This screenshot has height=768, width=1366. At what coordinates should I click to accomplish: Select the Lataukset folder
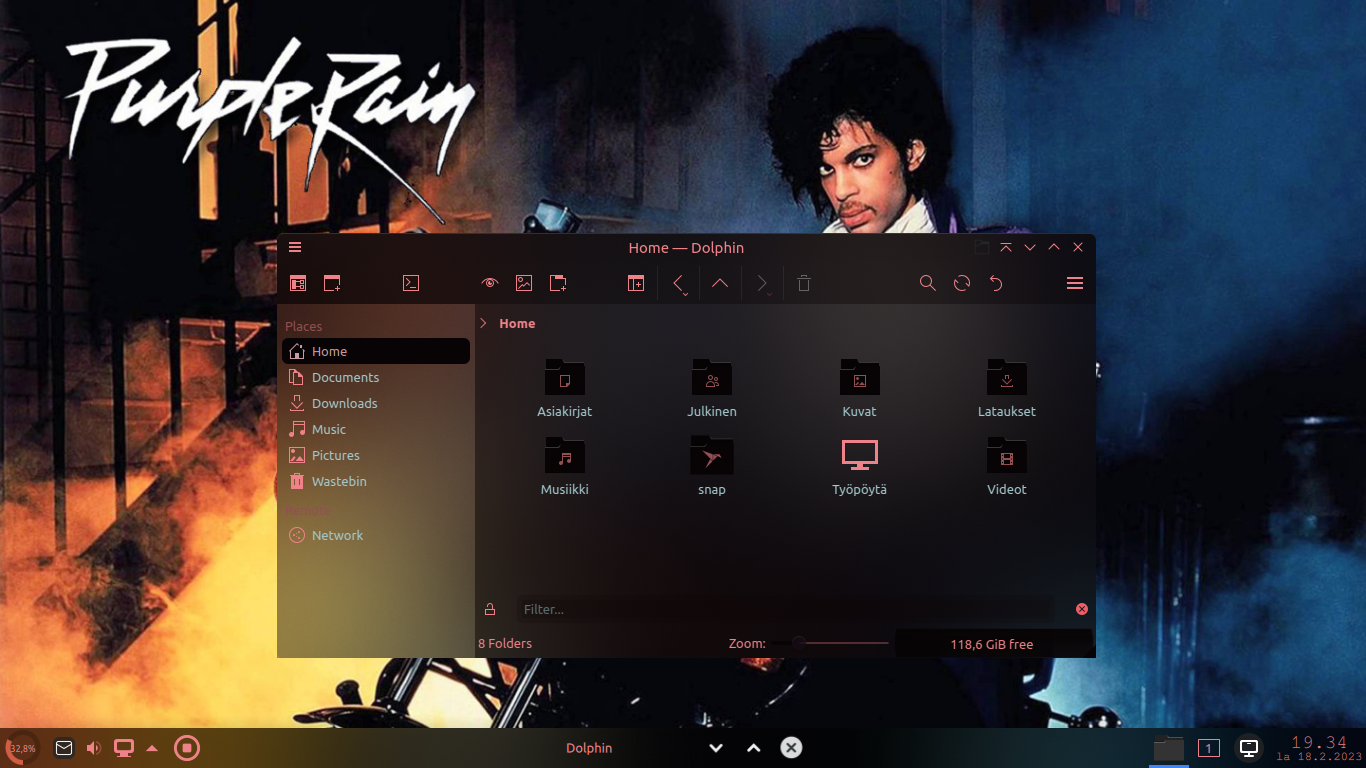[x=1007, y=388]
